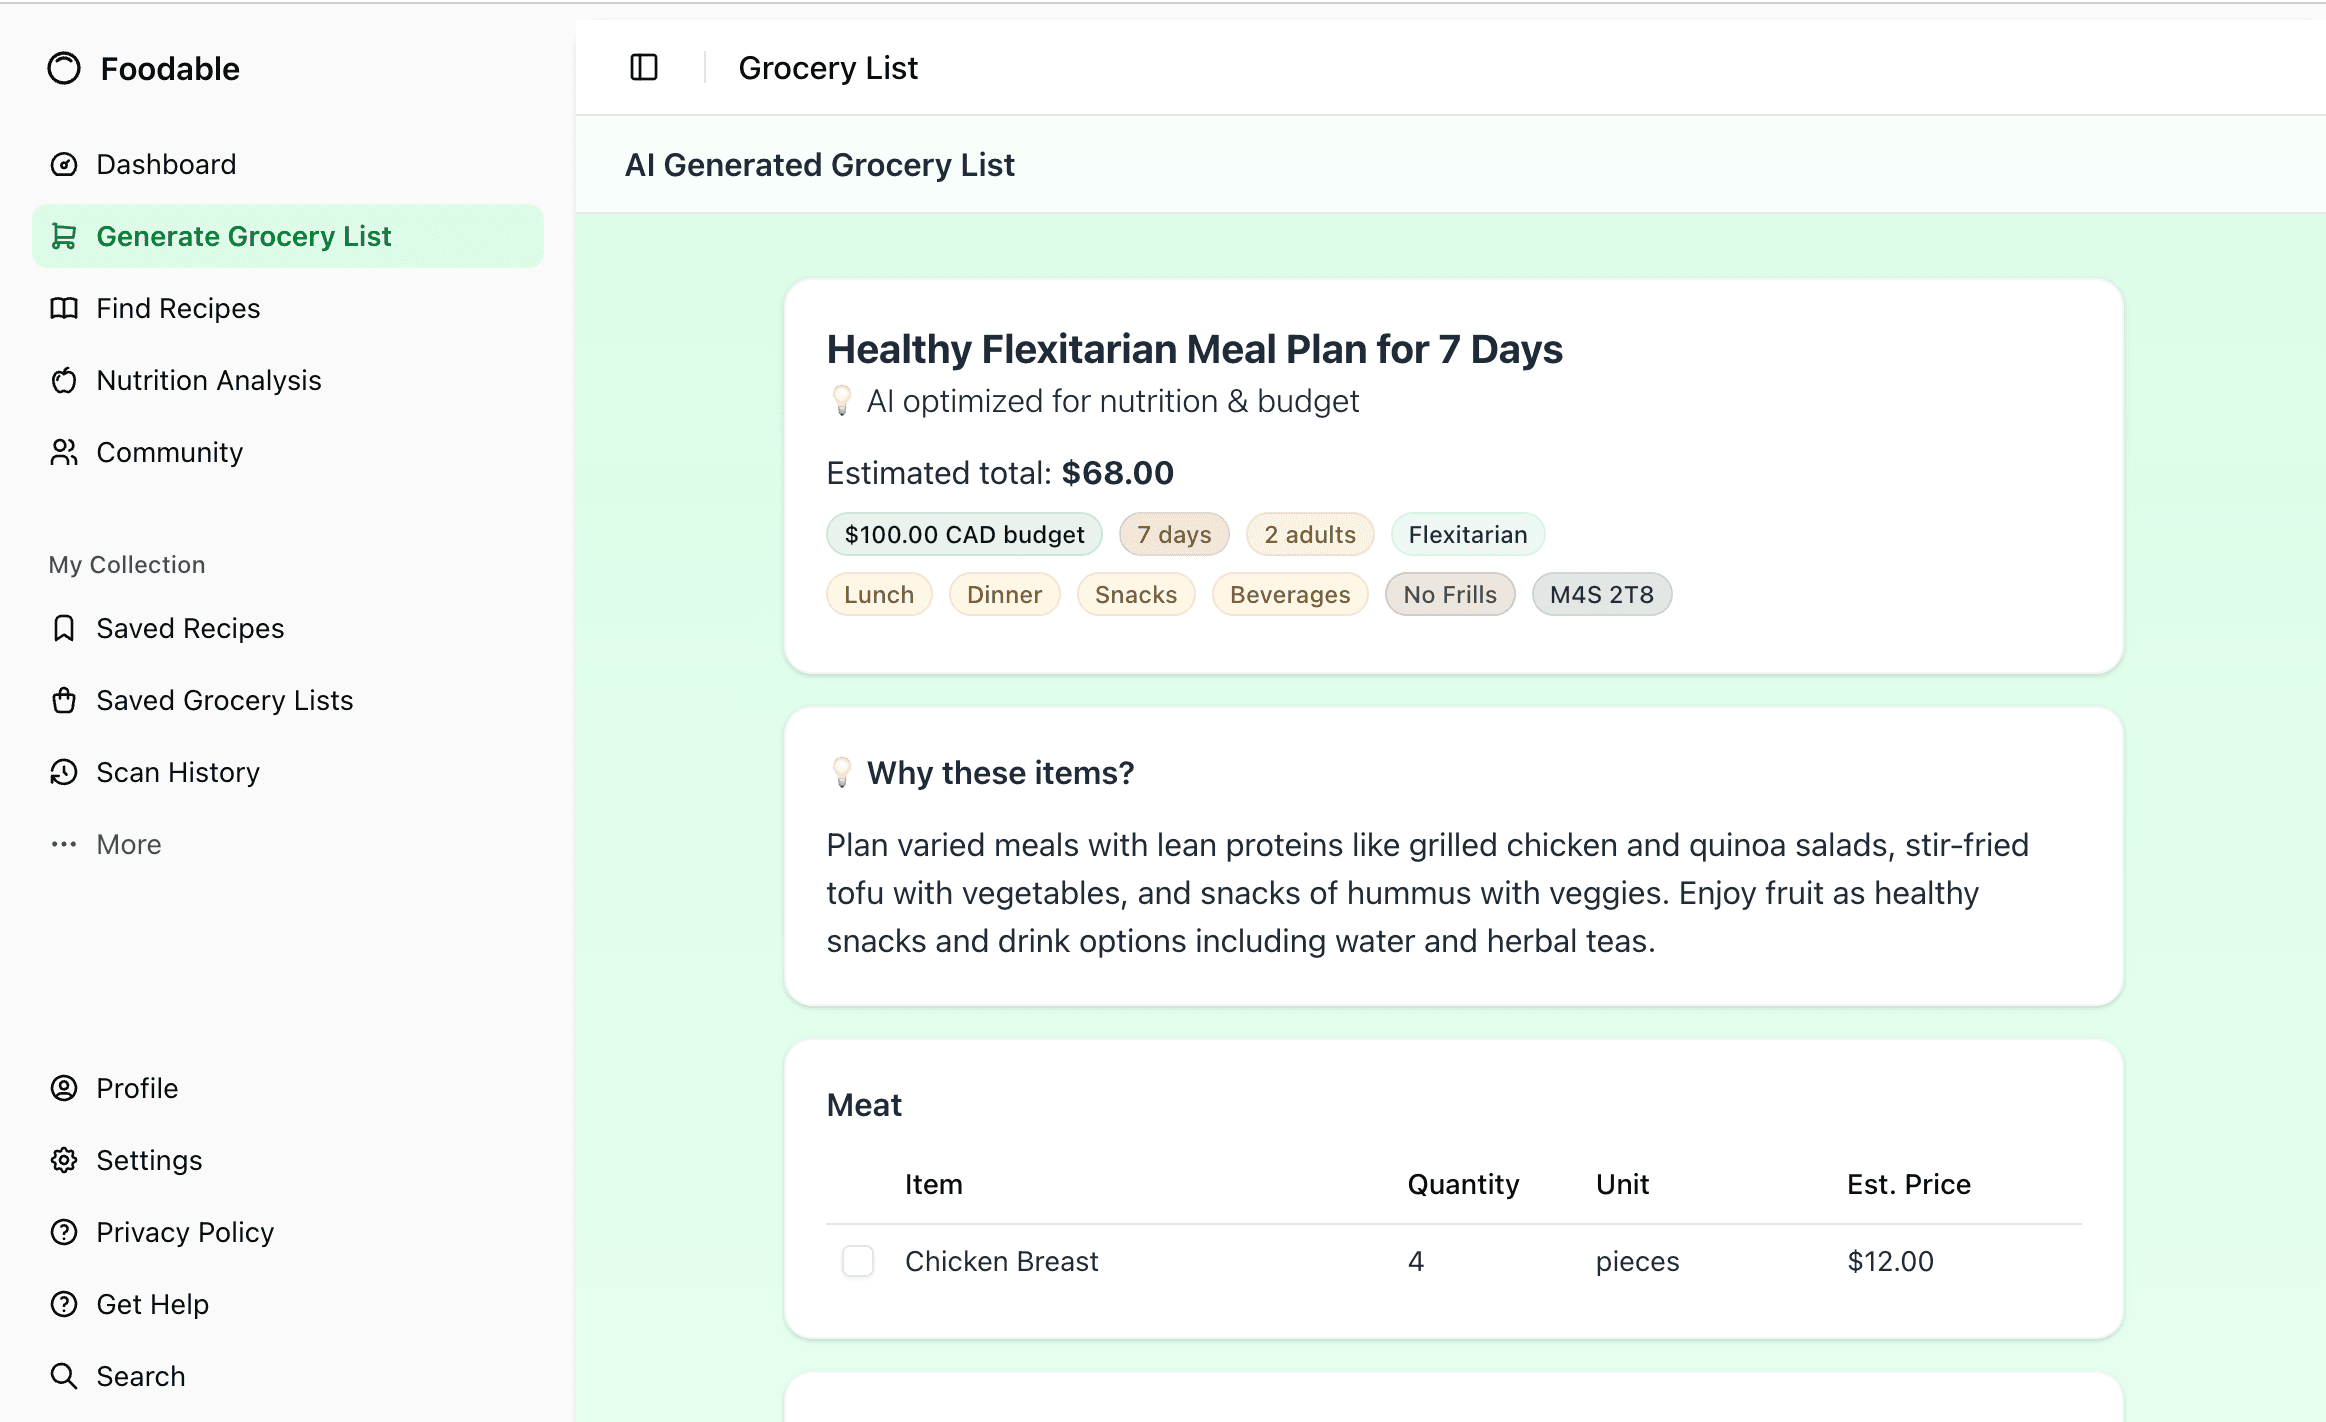Select Generate Grocery List in the sidebar
Screen dimensions: 2326x1422
click(243, 236)
